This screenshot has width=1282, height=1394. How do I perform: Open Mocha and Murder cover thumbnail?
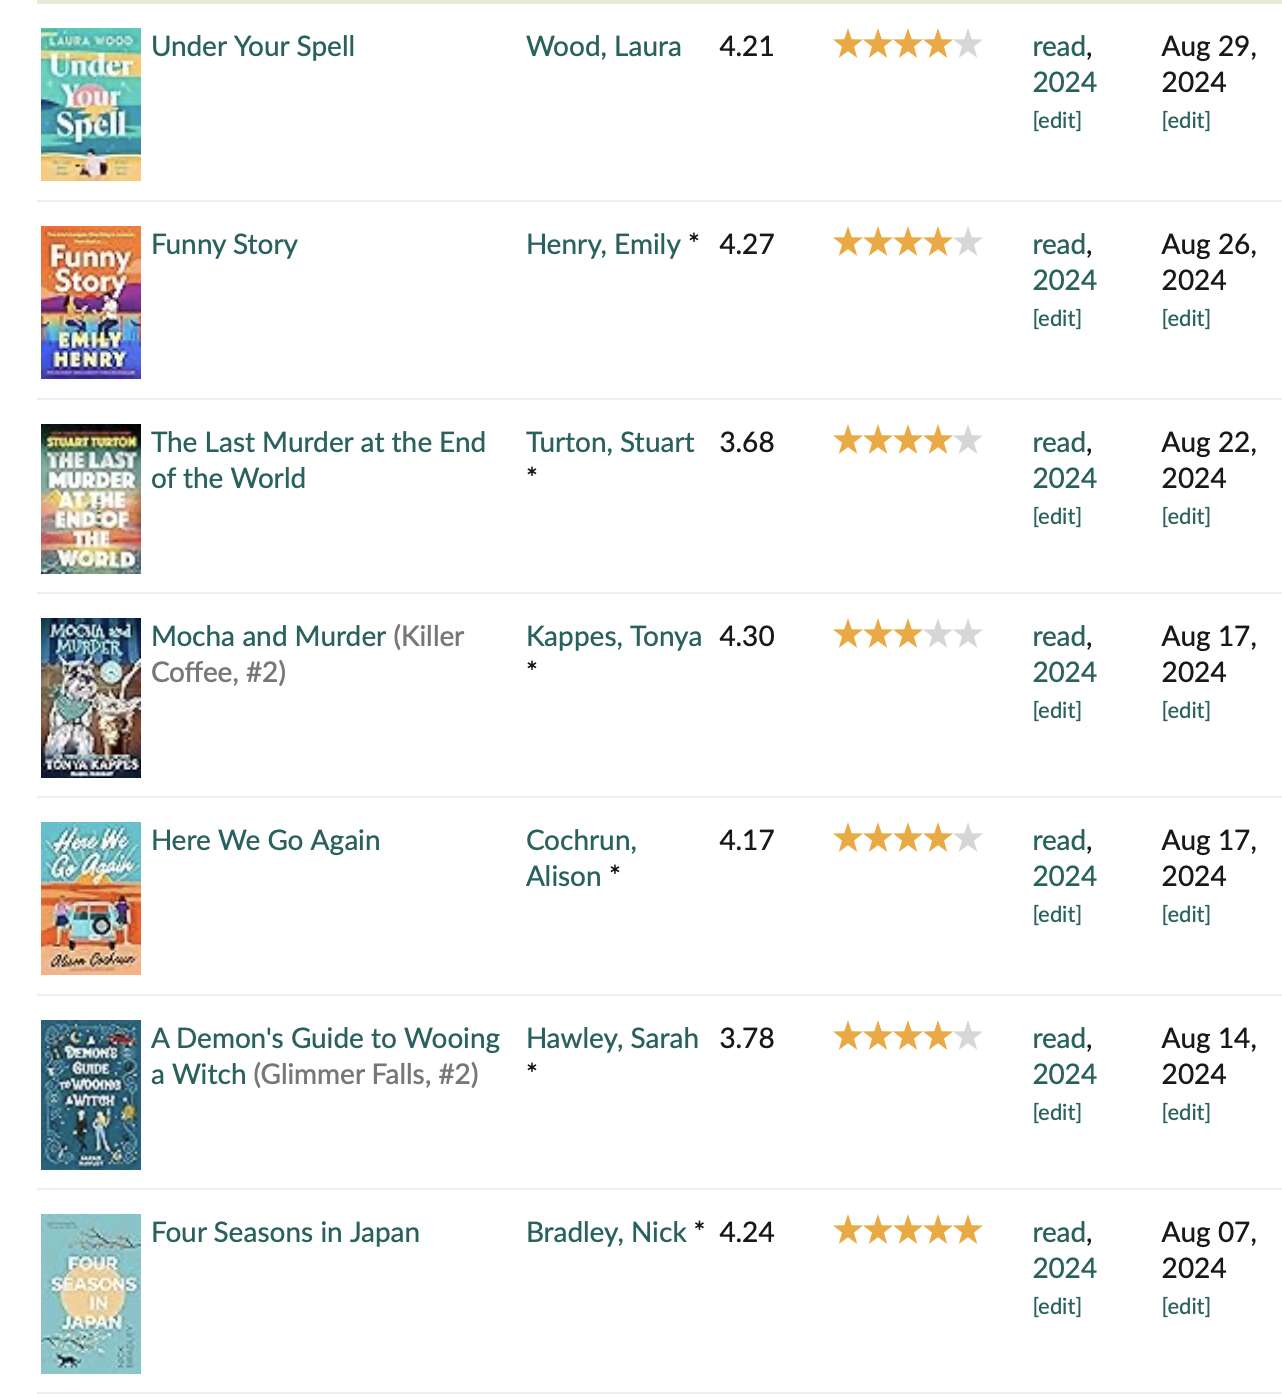(x=91, y=698)
